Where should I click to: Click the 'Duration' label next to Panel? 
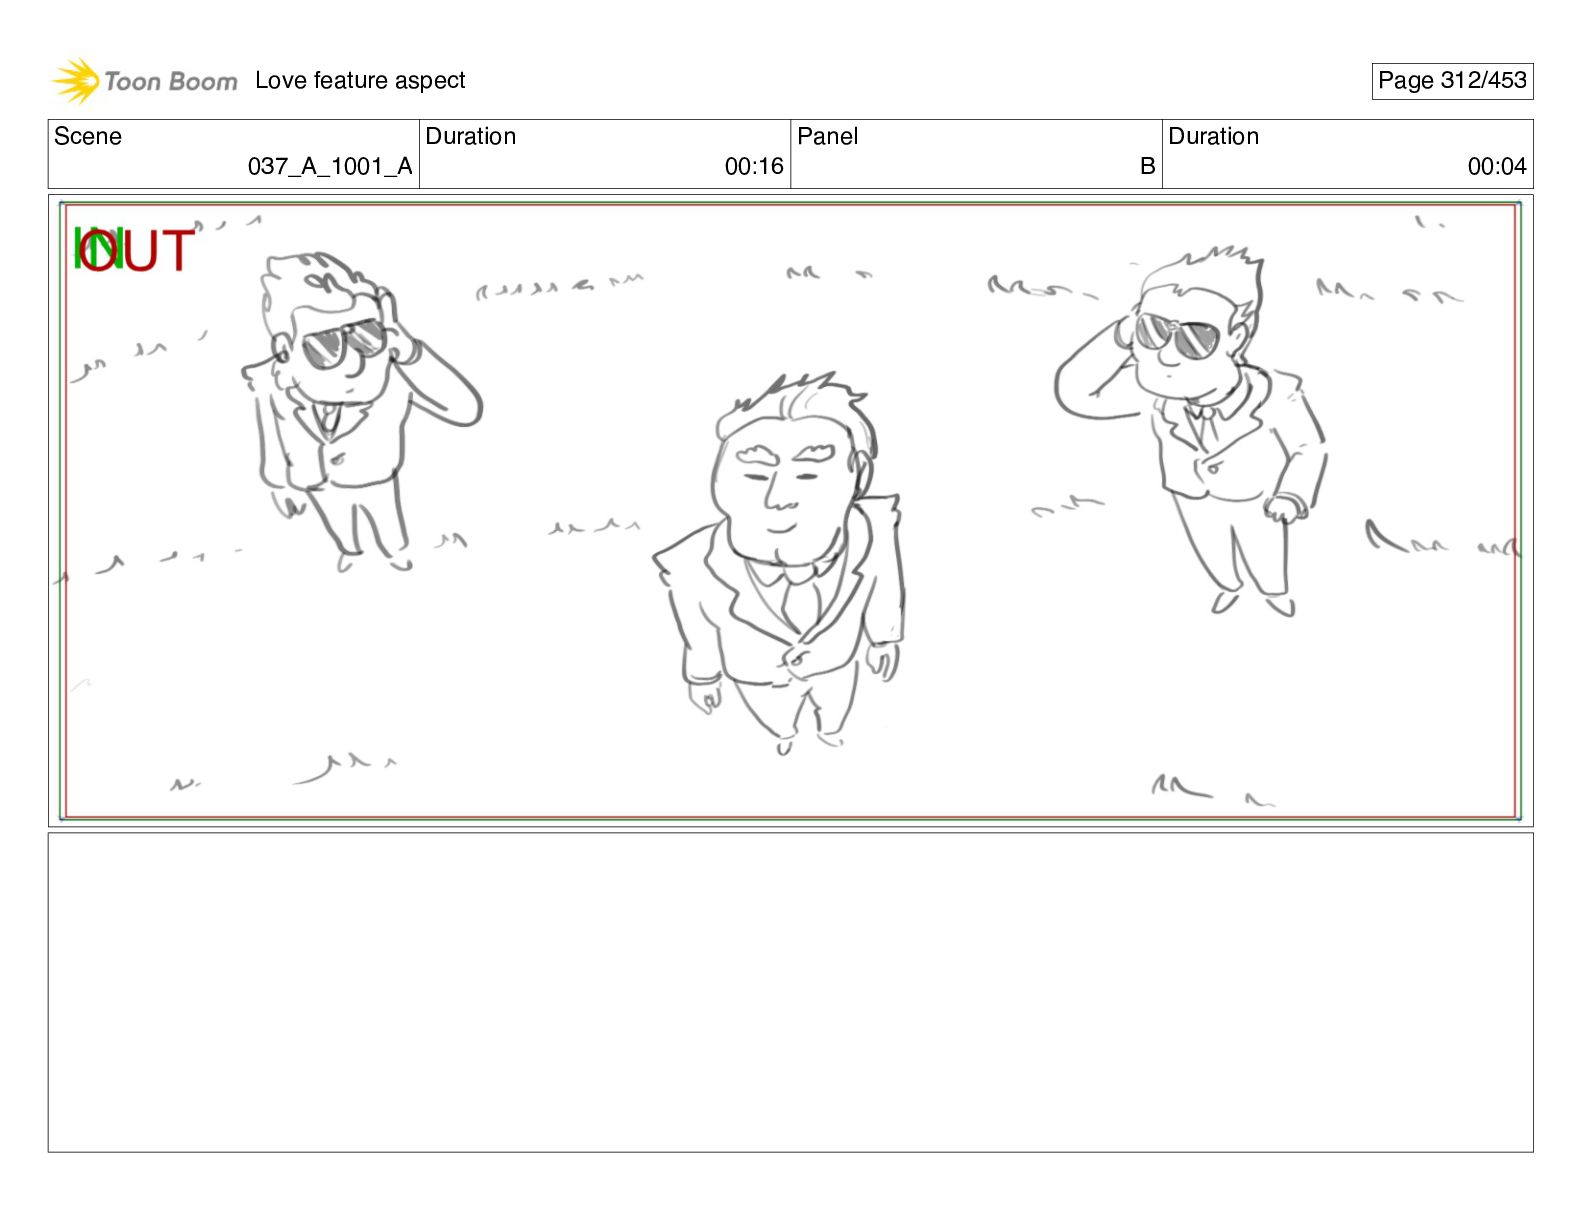[x=1214, y=136]
